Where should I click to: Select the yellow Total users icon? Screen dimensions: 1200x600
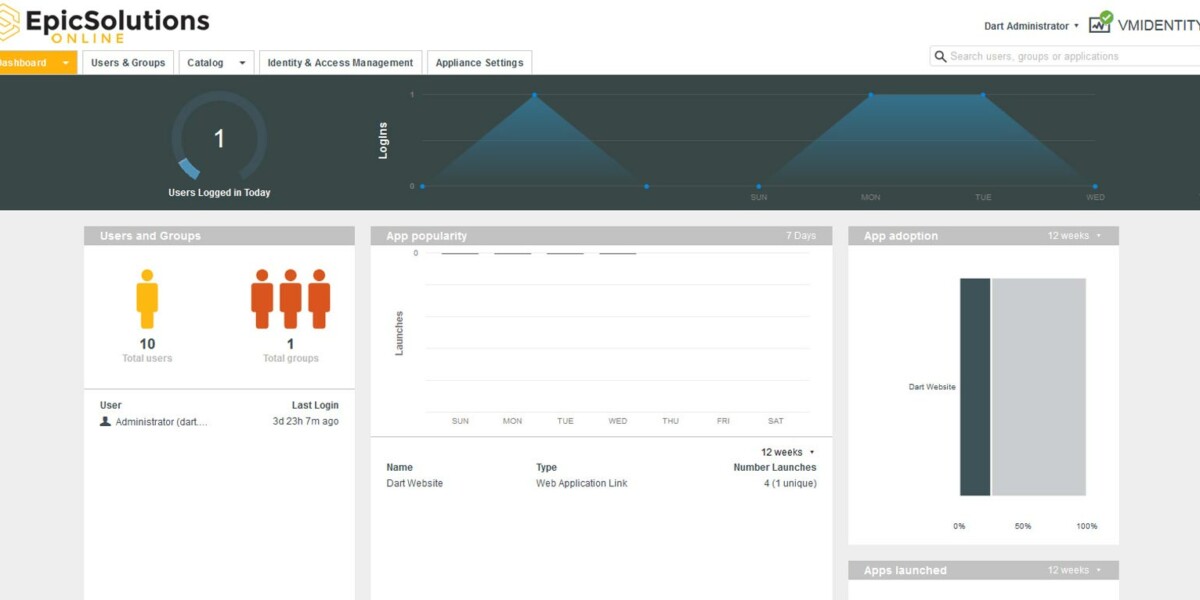click(147, 298)
